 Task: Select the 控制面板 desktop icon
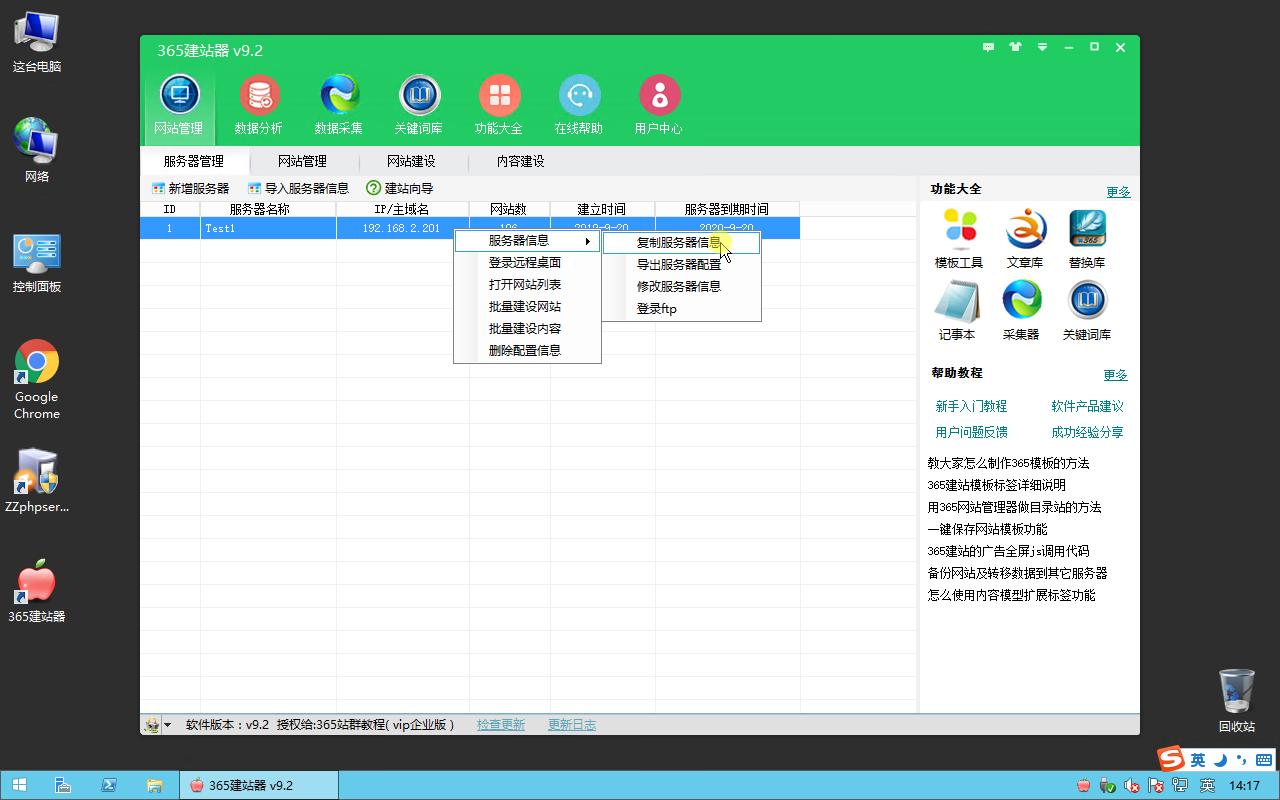tap(37, 262)
